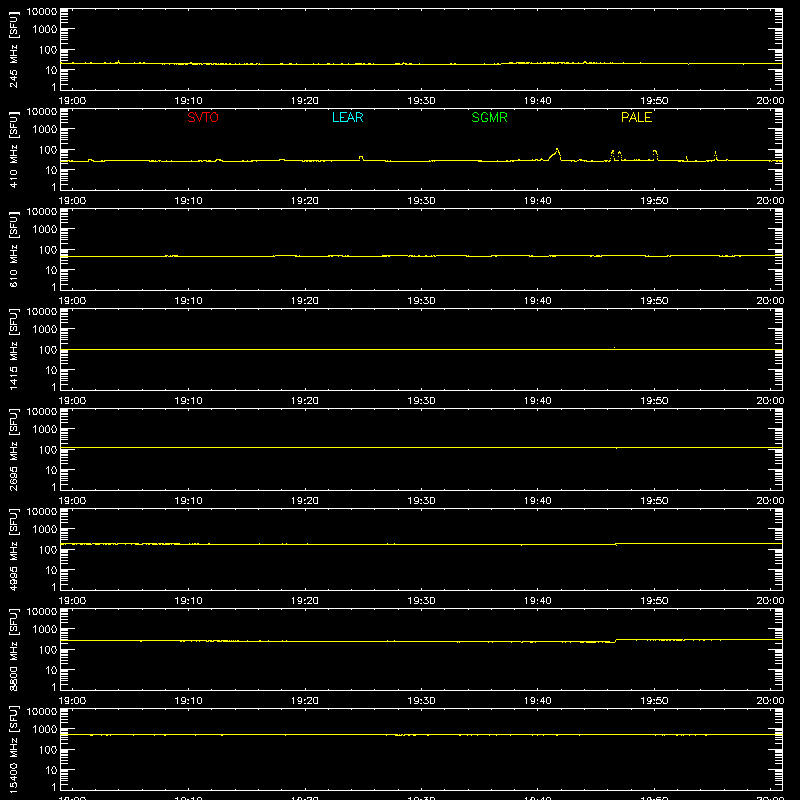Click the 19:00 tick under the 1415 MHz plot
800x800 pixels.
(x=72, y=401)
